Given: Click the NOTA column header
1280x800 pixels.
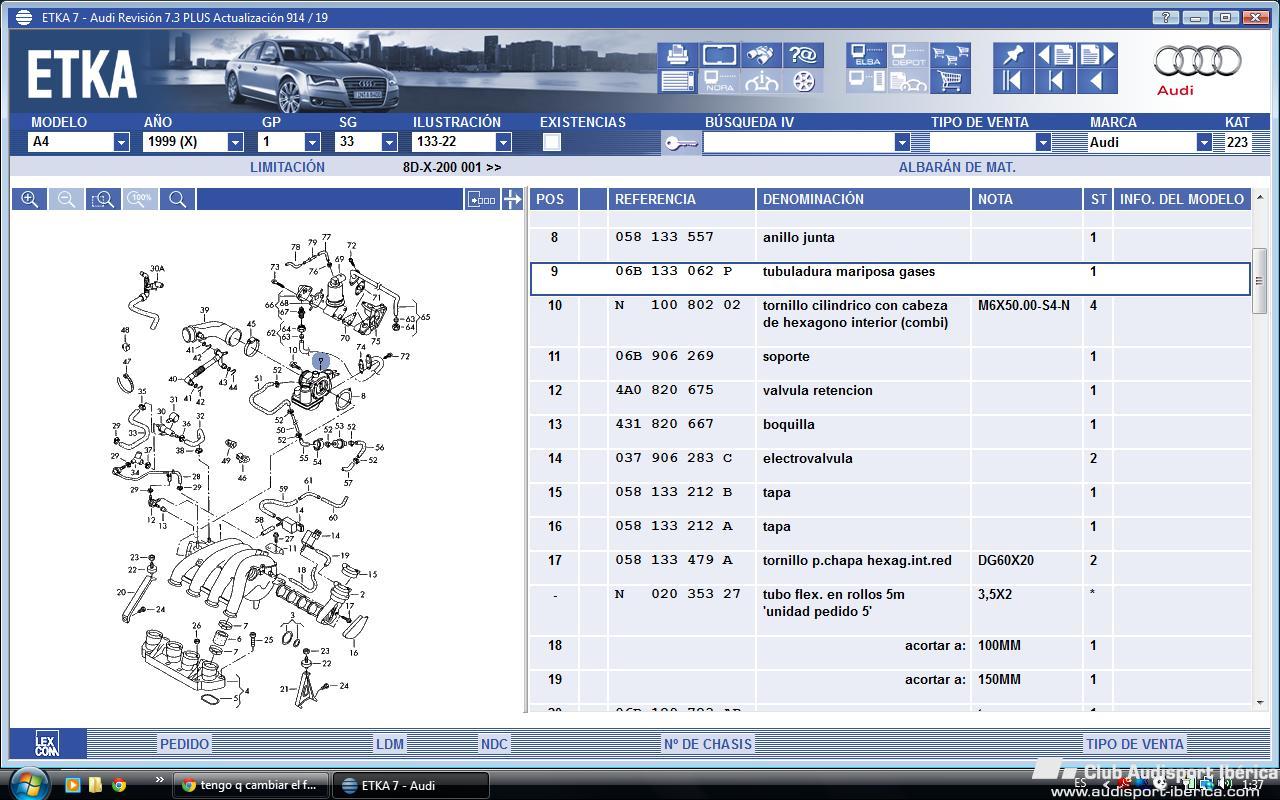Looking at the screenshot, I should [x=1027, y=199].
